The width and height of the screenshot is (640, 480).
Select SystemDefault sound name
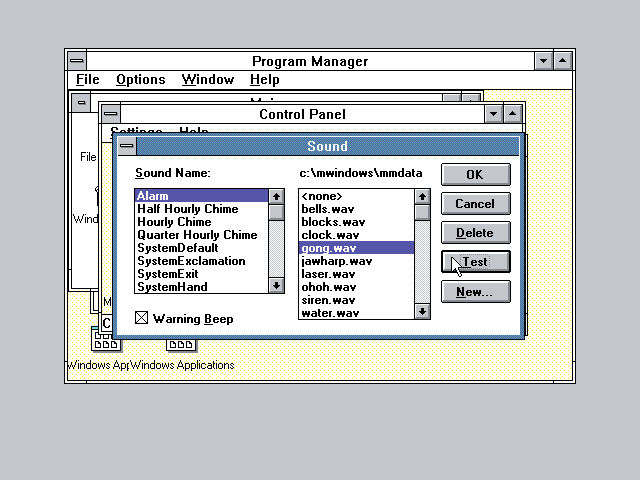[202, 248]
